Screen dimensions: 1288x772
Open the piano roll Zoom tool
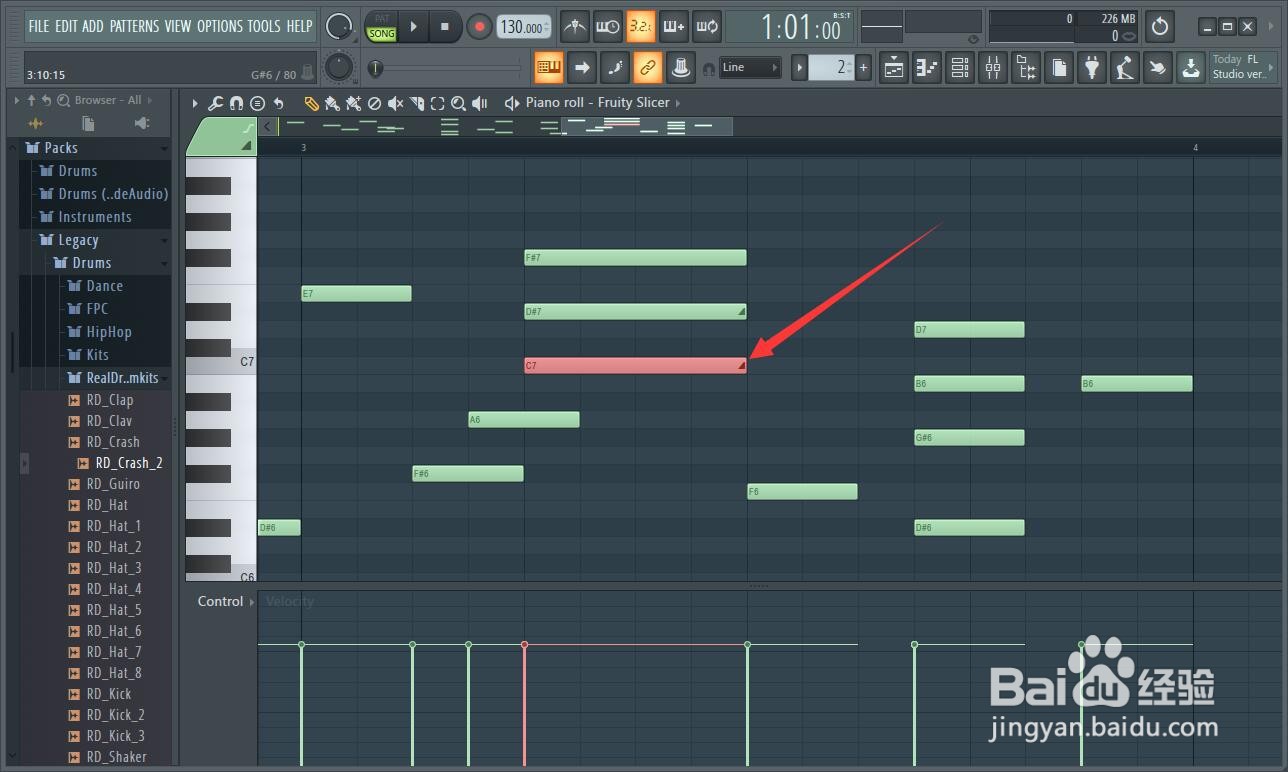[x=458, y=102]
